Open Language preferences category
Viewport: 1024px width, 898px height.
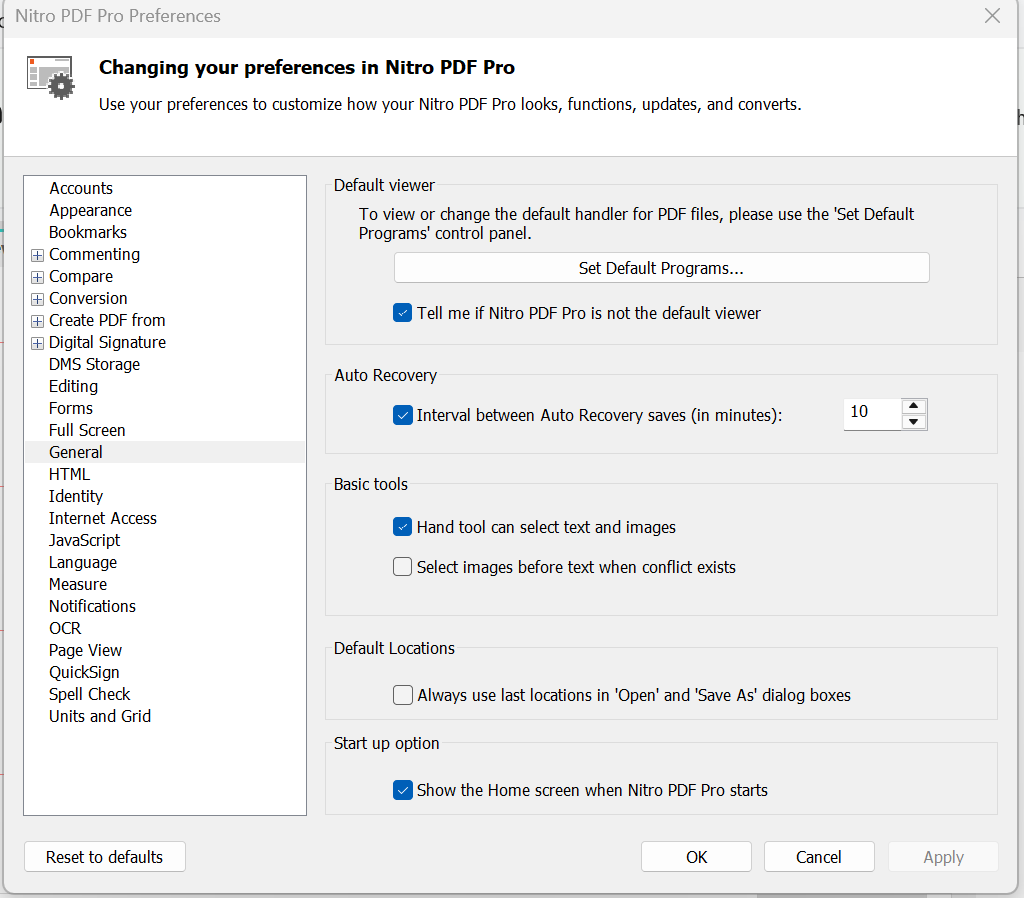(x=83, y=562)
